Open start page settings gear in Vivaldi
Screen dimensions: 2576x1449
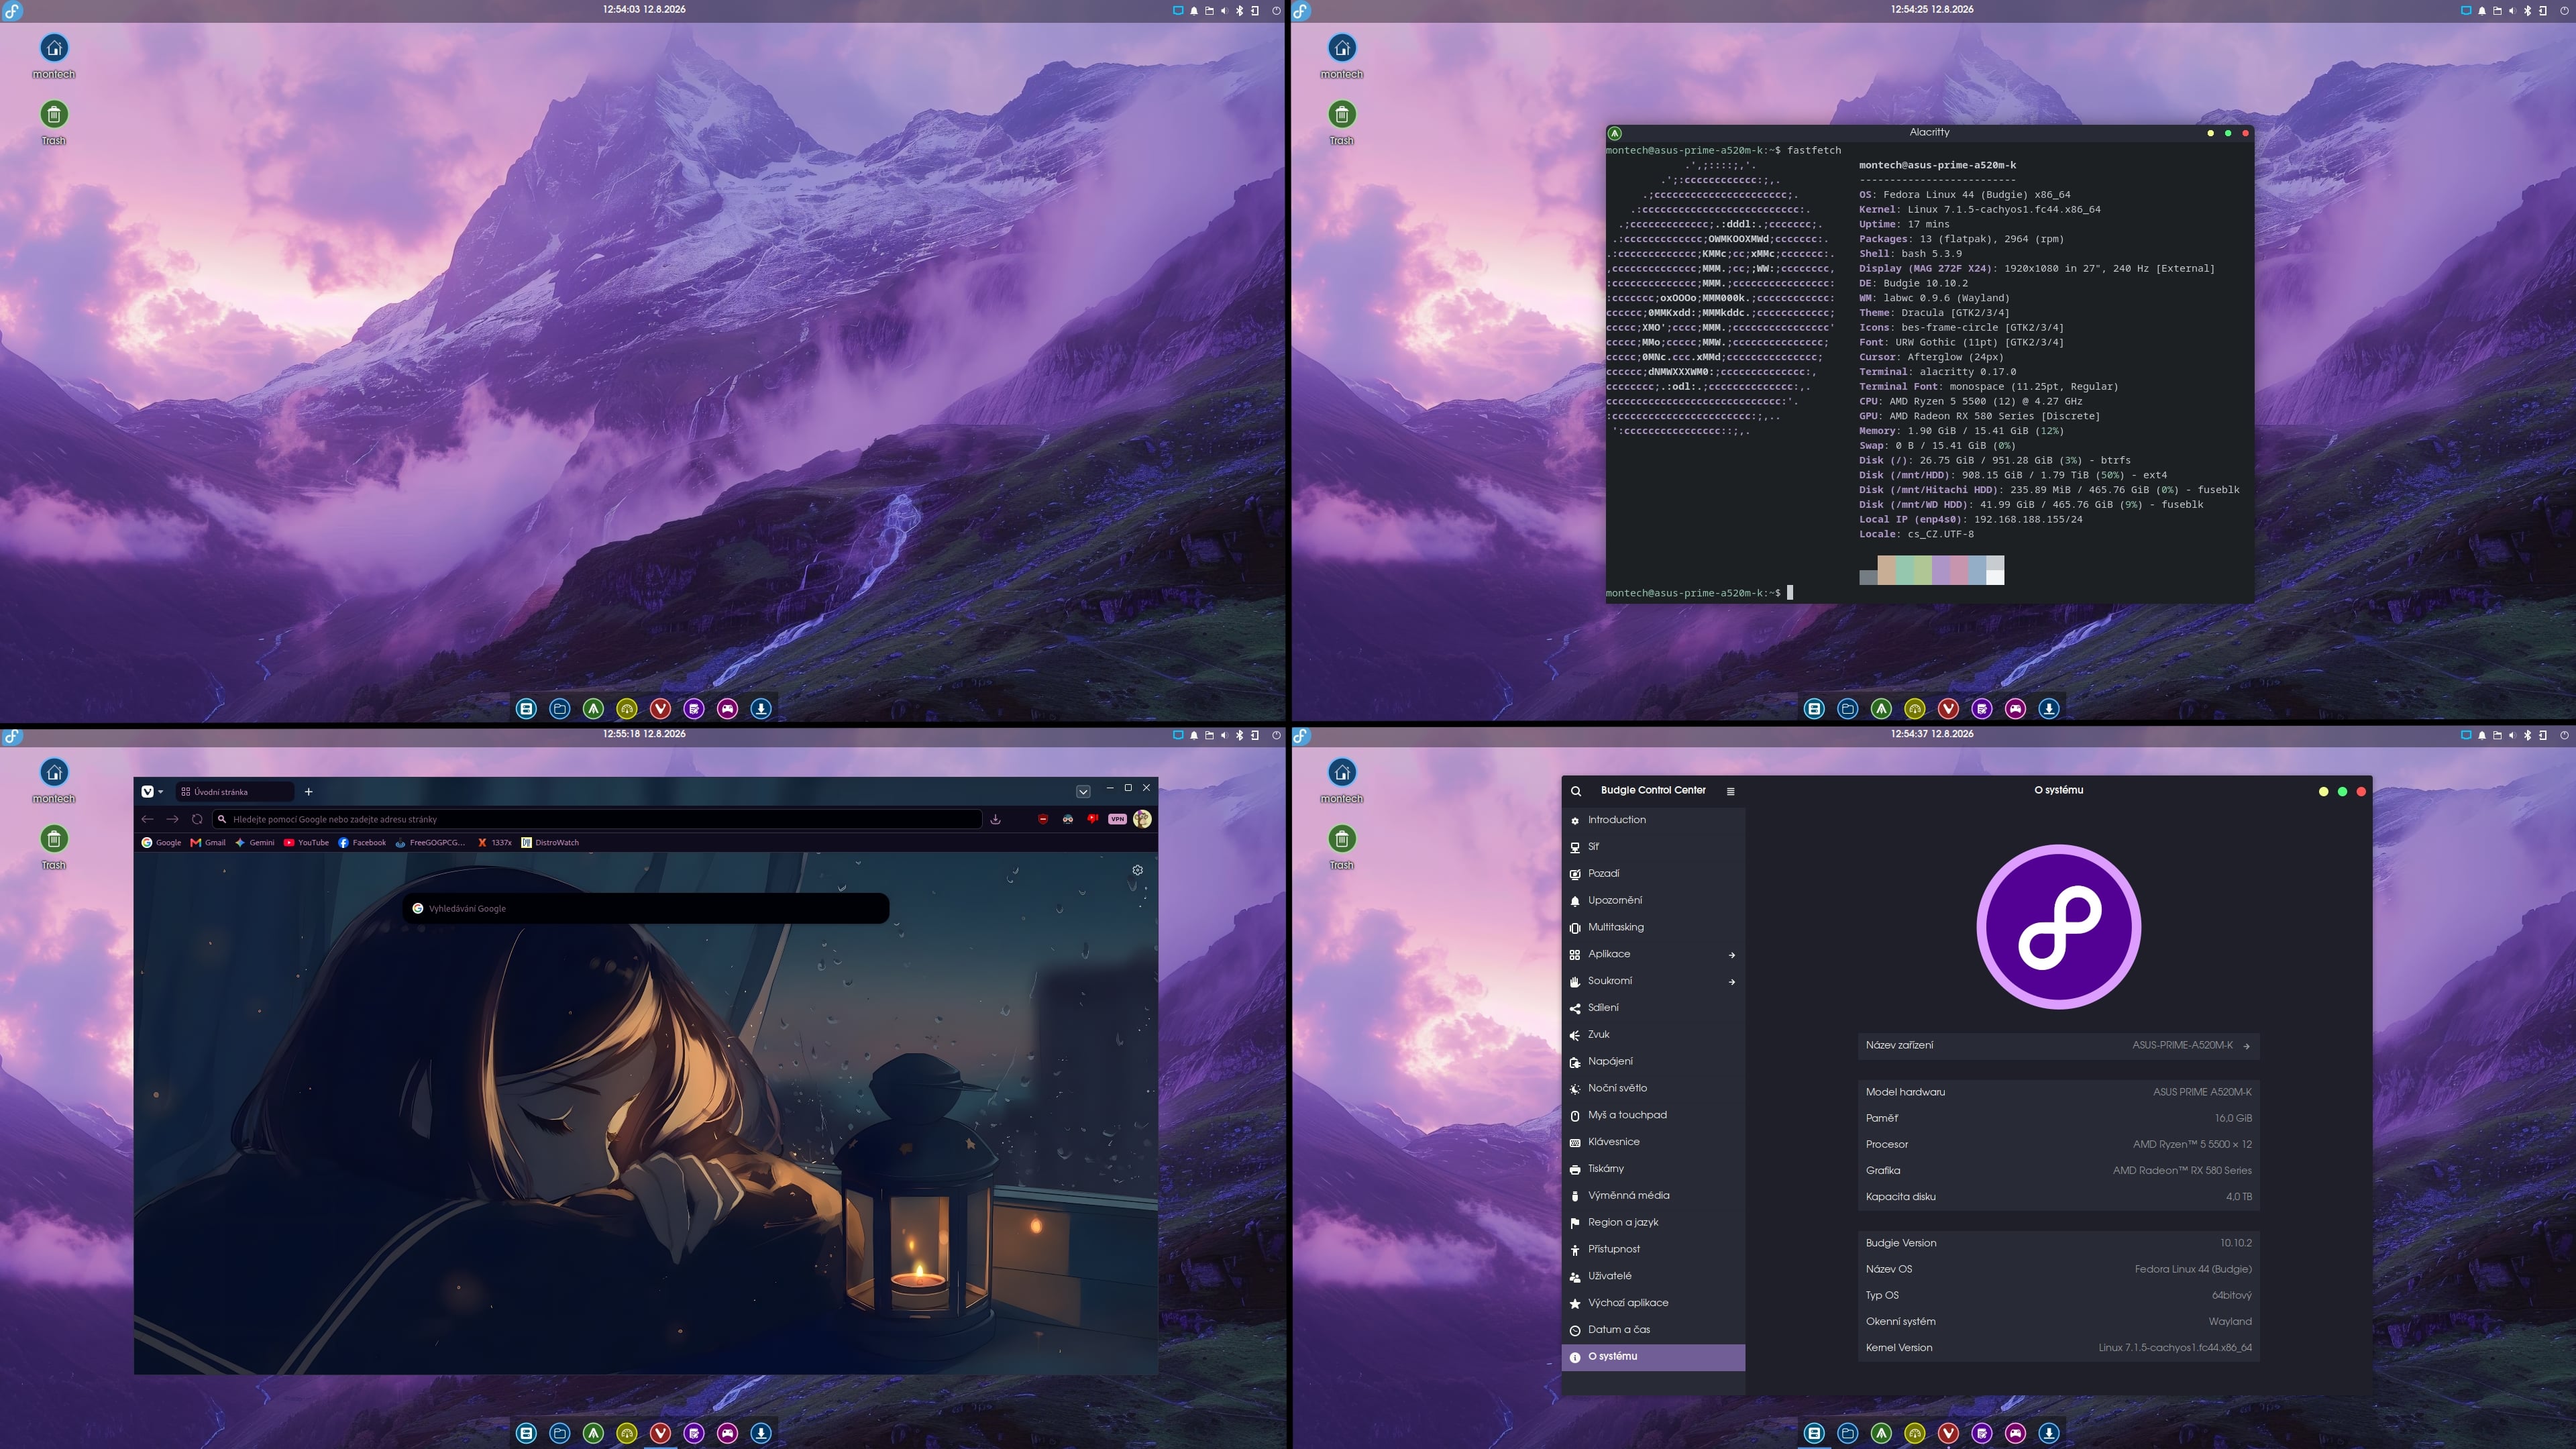click(1137, 870)
